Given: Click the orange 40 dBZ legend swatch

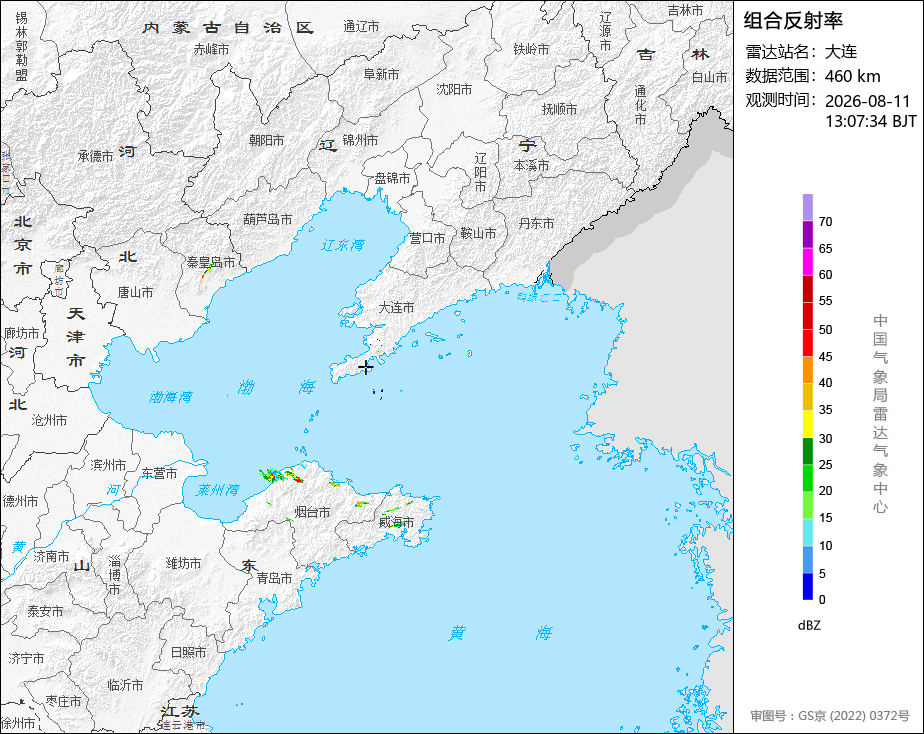Looking at the screenshot, I should click(x=807, y=369).
